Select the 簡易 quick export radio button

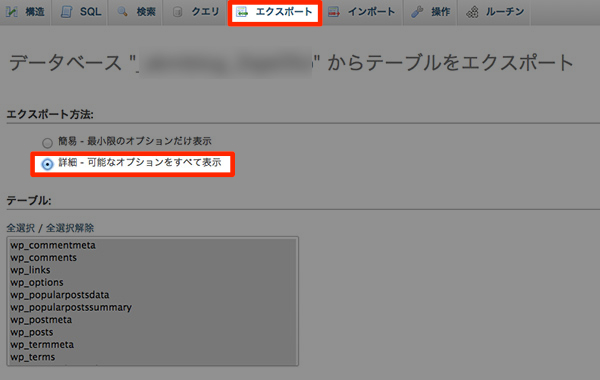click(x=47, y=143)
